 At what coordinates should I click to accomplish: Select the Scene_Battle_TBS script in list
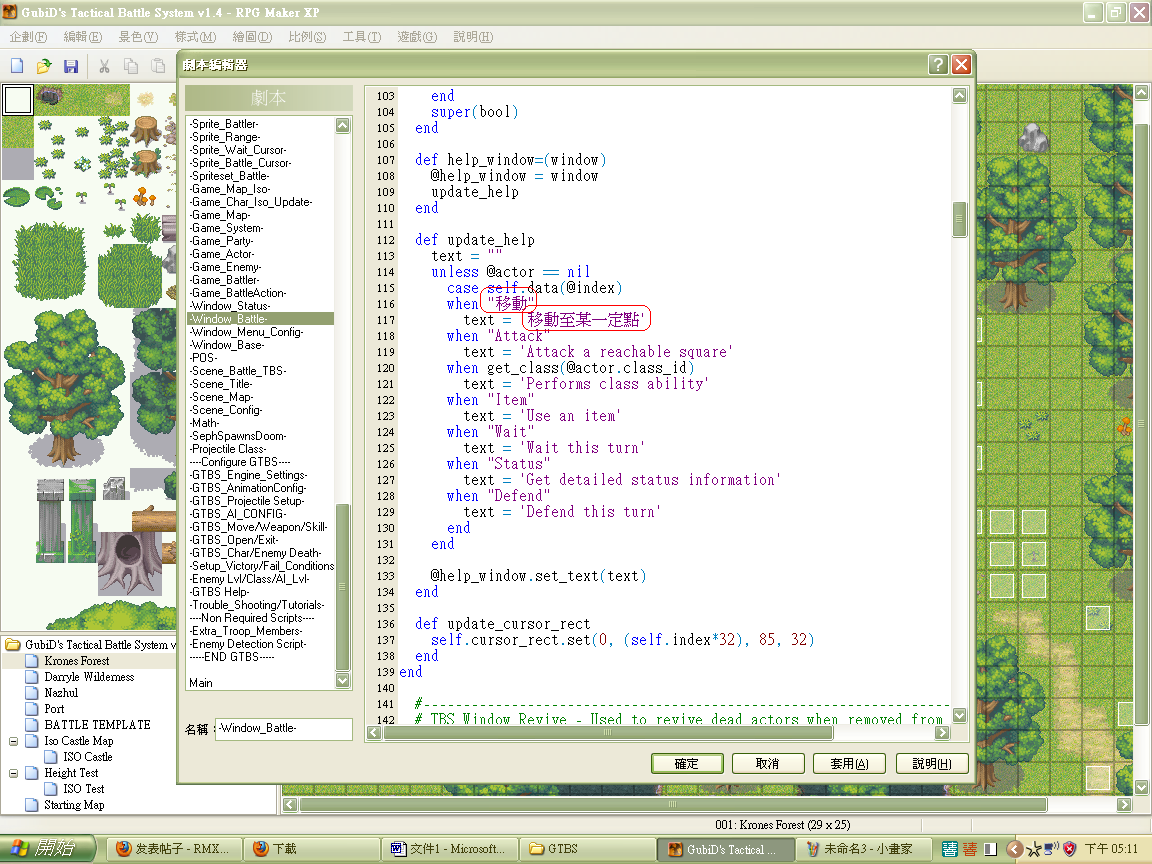(x=260, y=371)
